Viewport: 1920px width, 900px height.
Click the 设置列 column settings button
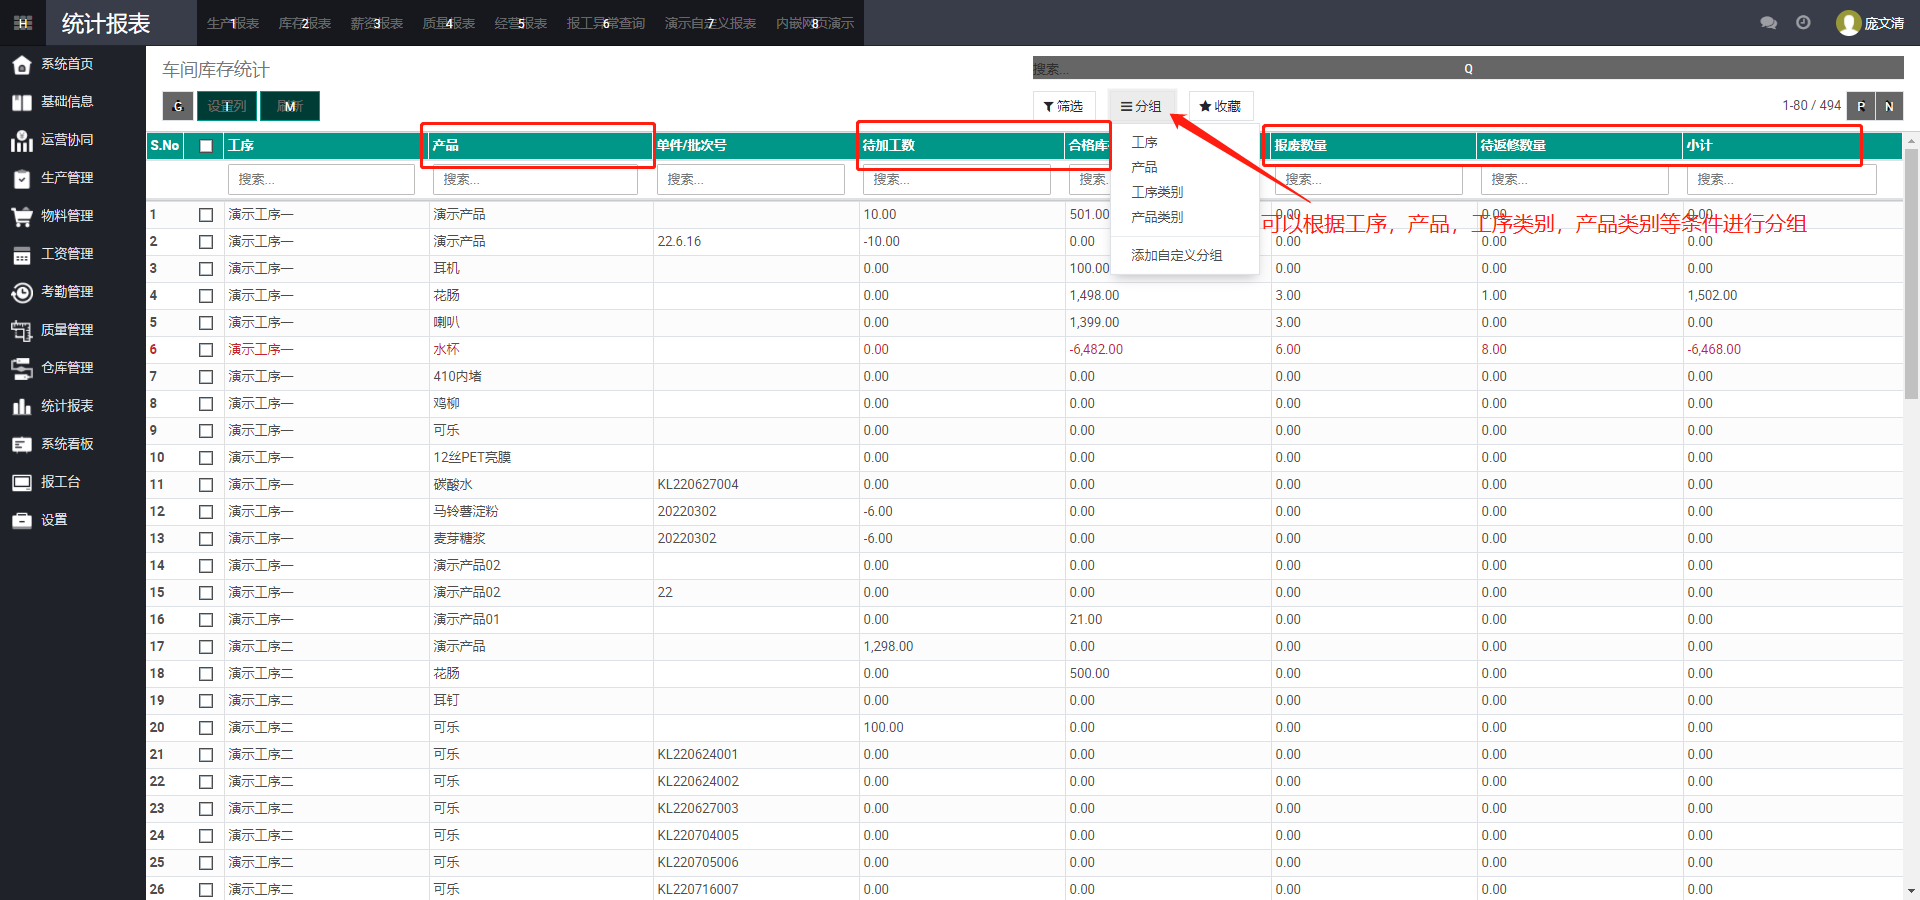click(227, 106)
